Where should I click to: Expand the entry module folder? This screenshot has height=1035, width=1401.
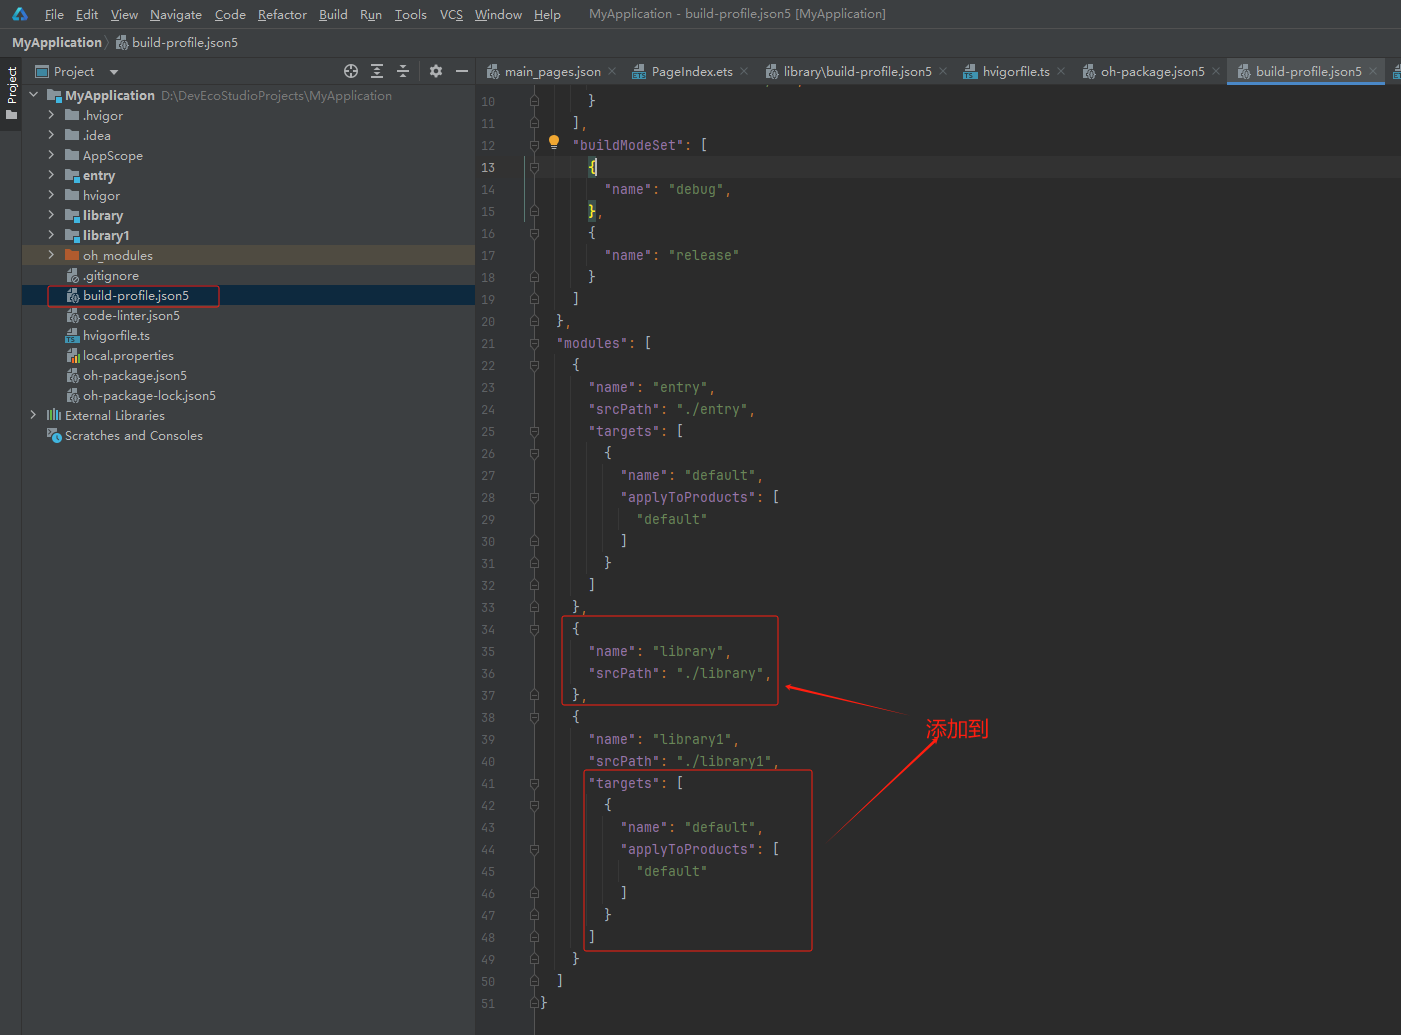[51, 175]
